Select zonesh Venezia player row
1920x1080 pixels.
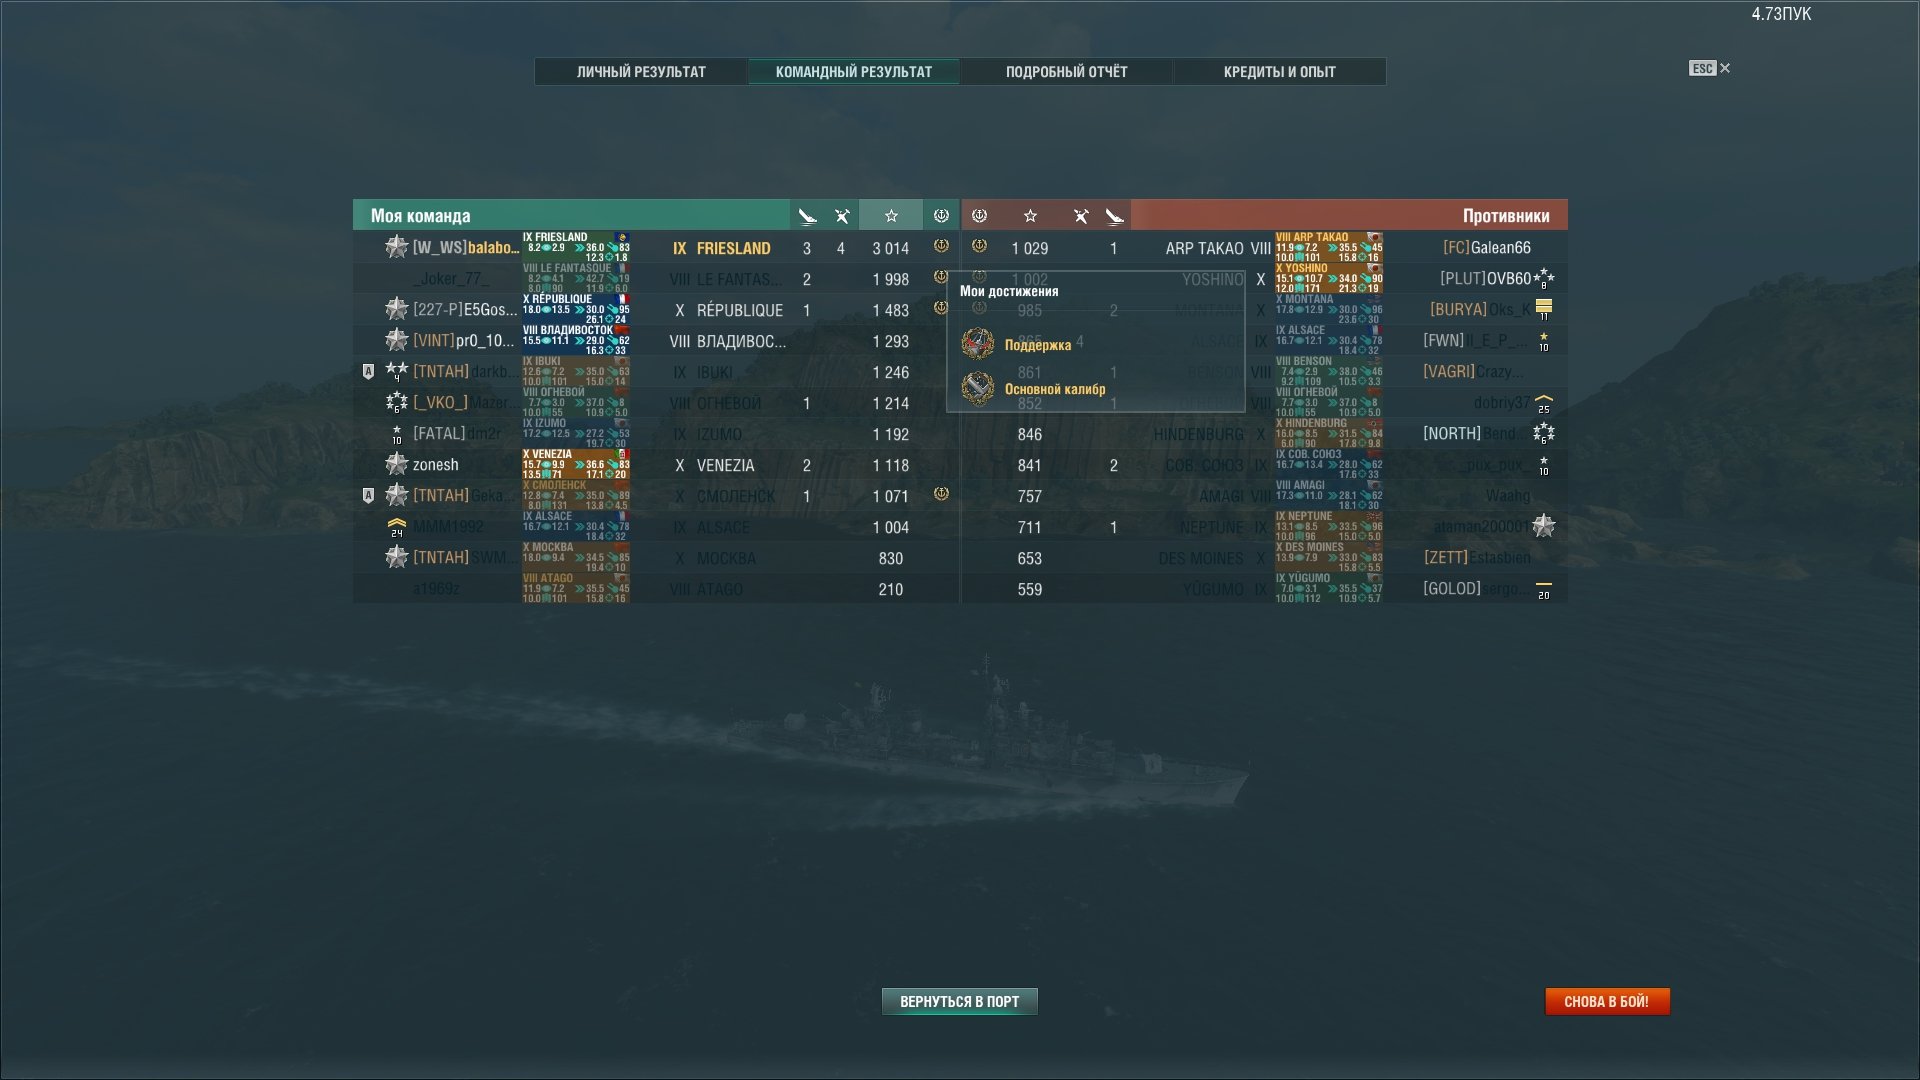coord(656,465)
